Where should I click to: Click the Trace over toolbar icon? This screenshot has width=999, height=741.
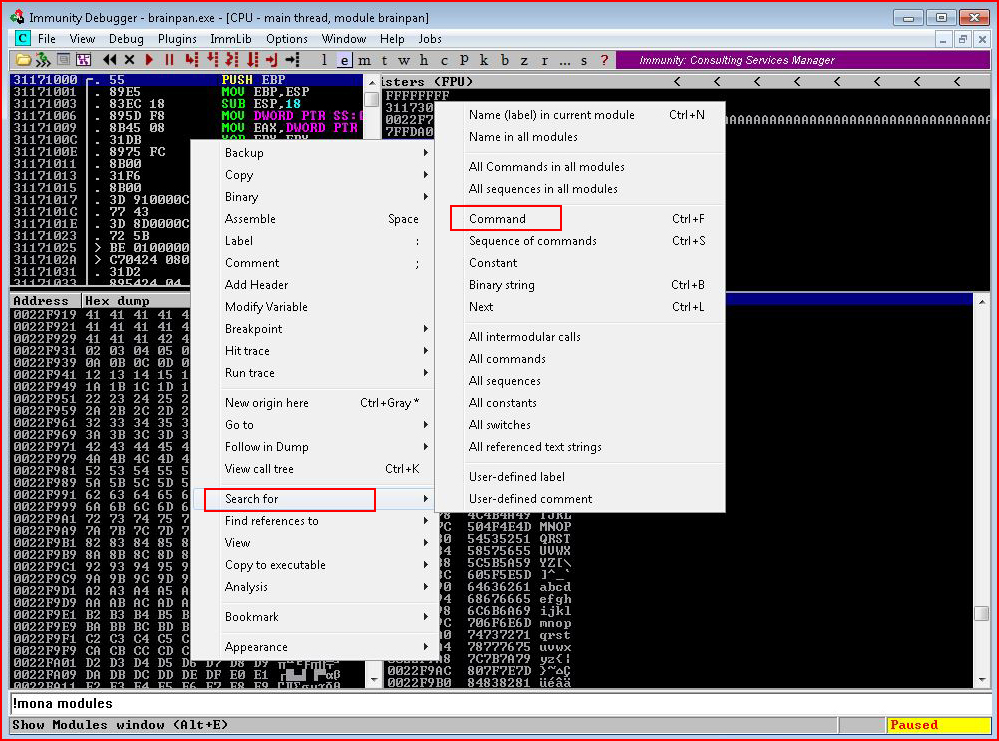coord(253,60)
